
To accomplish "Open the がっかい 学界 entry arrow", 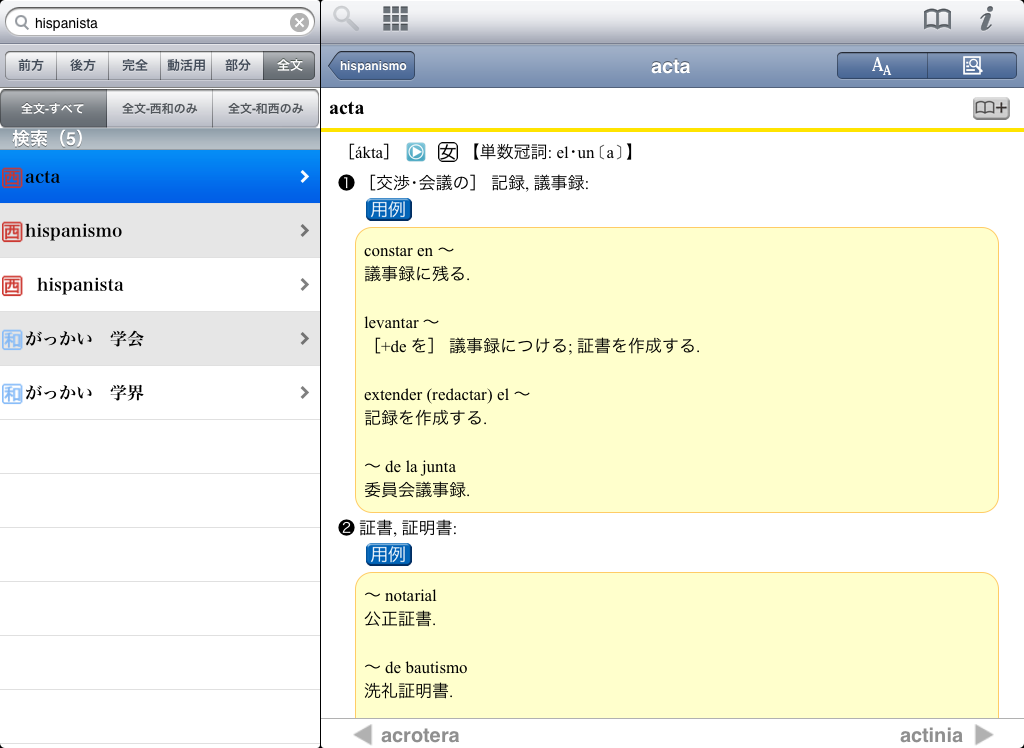I will tap(304, 393).
